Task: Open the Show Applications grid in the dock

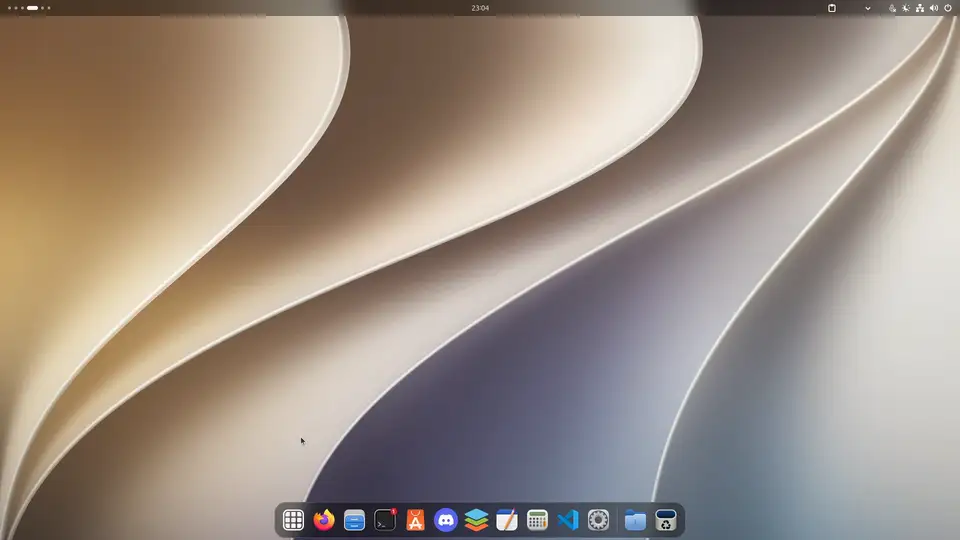Action: pos(293,520)
